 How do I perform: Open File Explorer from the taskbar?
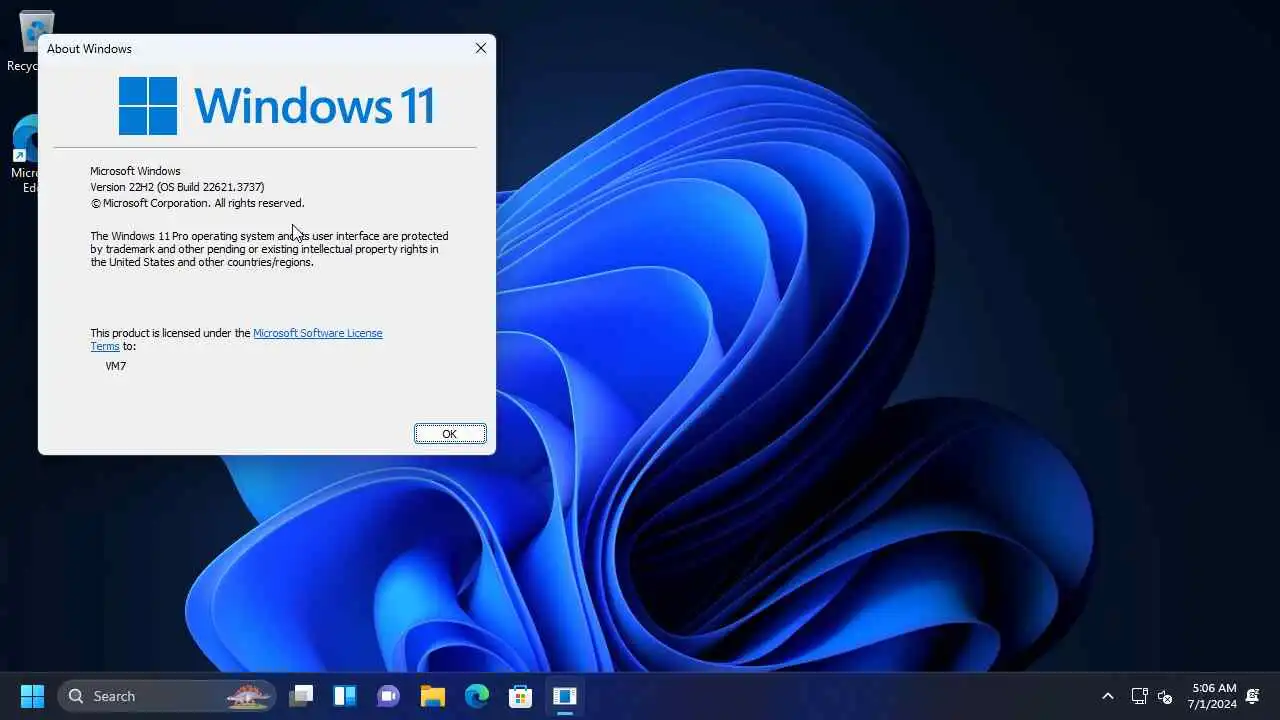click(x=432, y=696)
